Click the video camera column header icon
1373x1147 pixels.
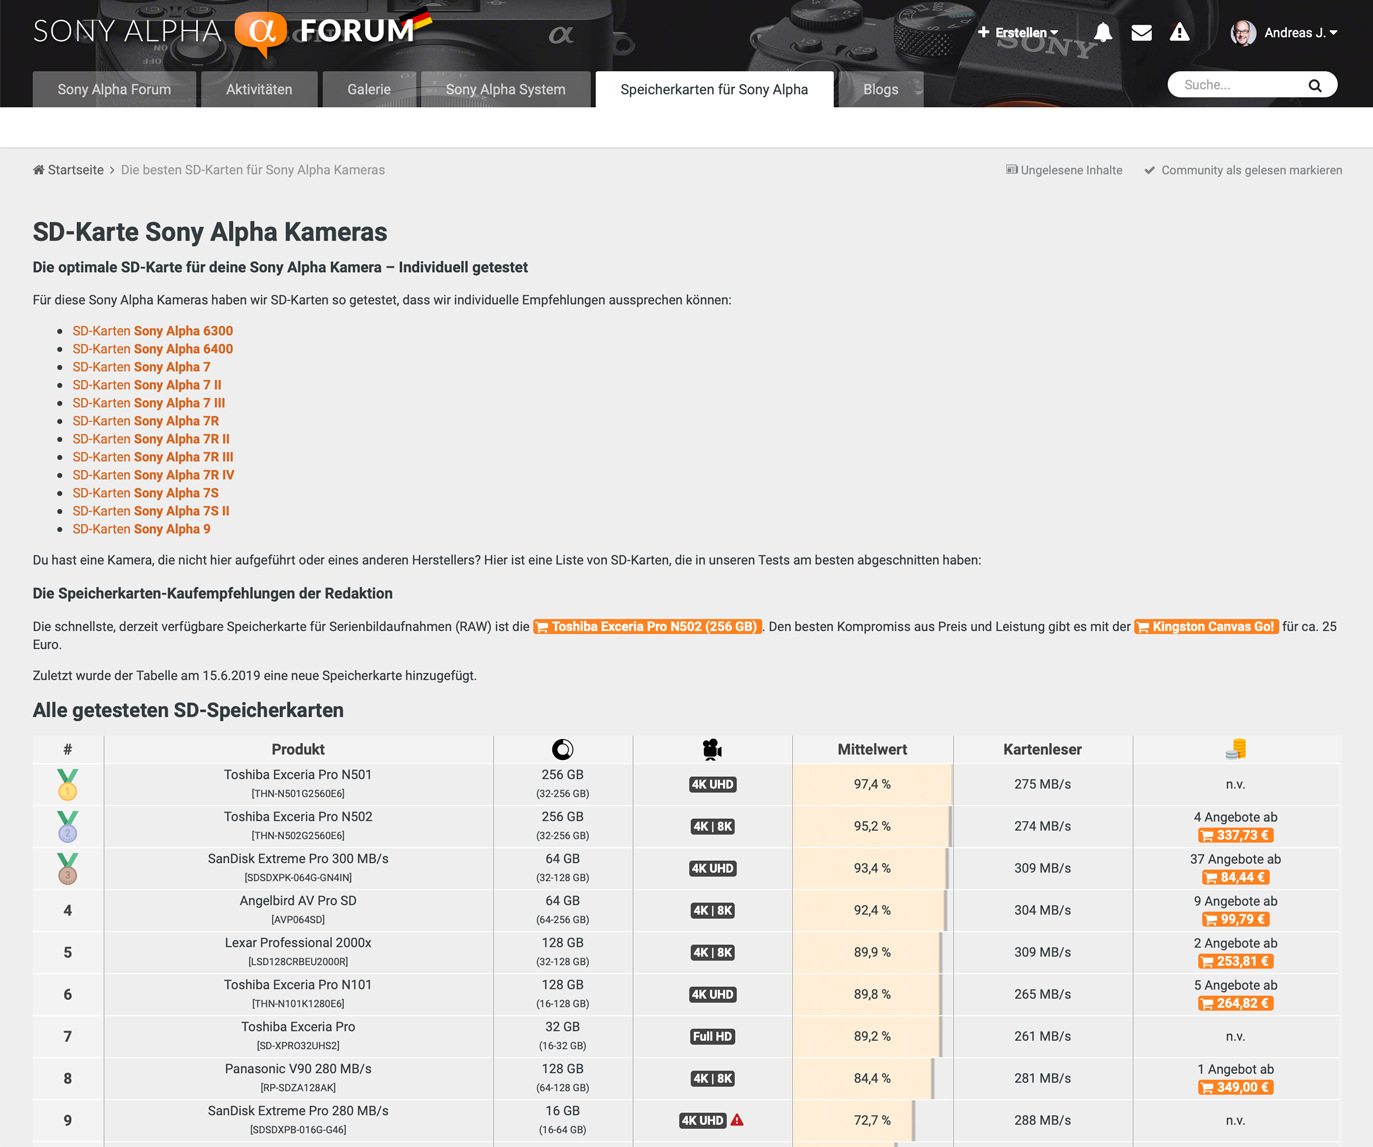[712, 749]
